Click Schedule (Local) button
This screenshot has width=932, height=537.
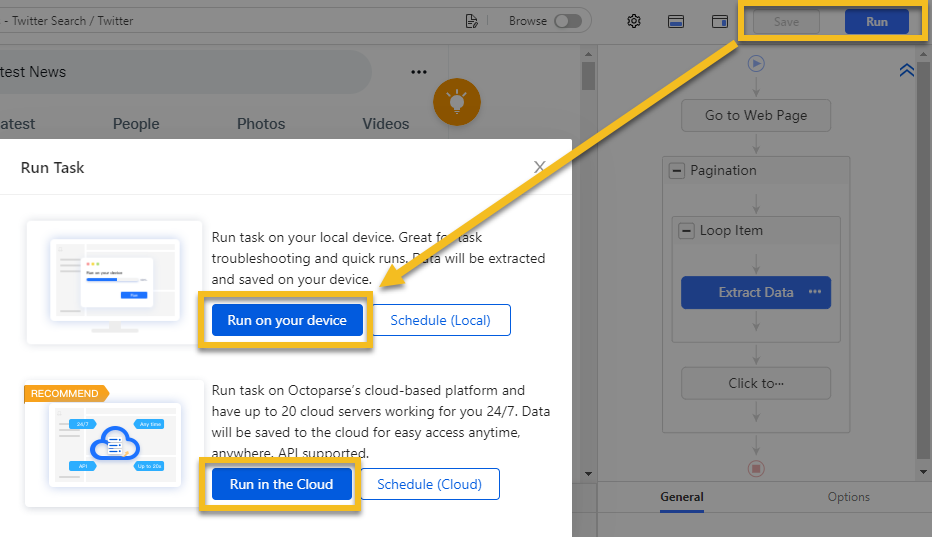440,320
